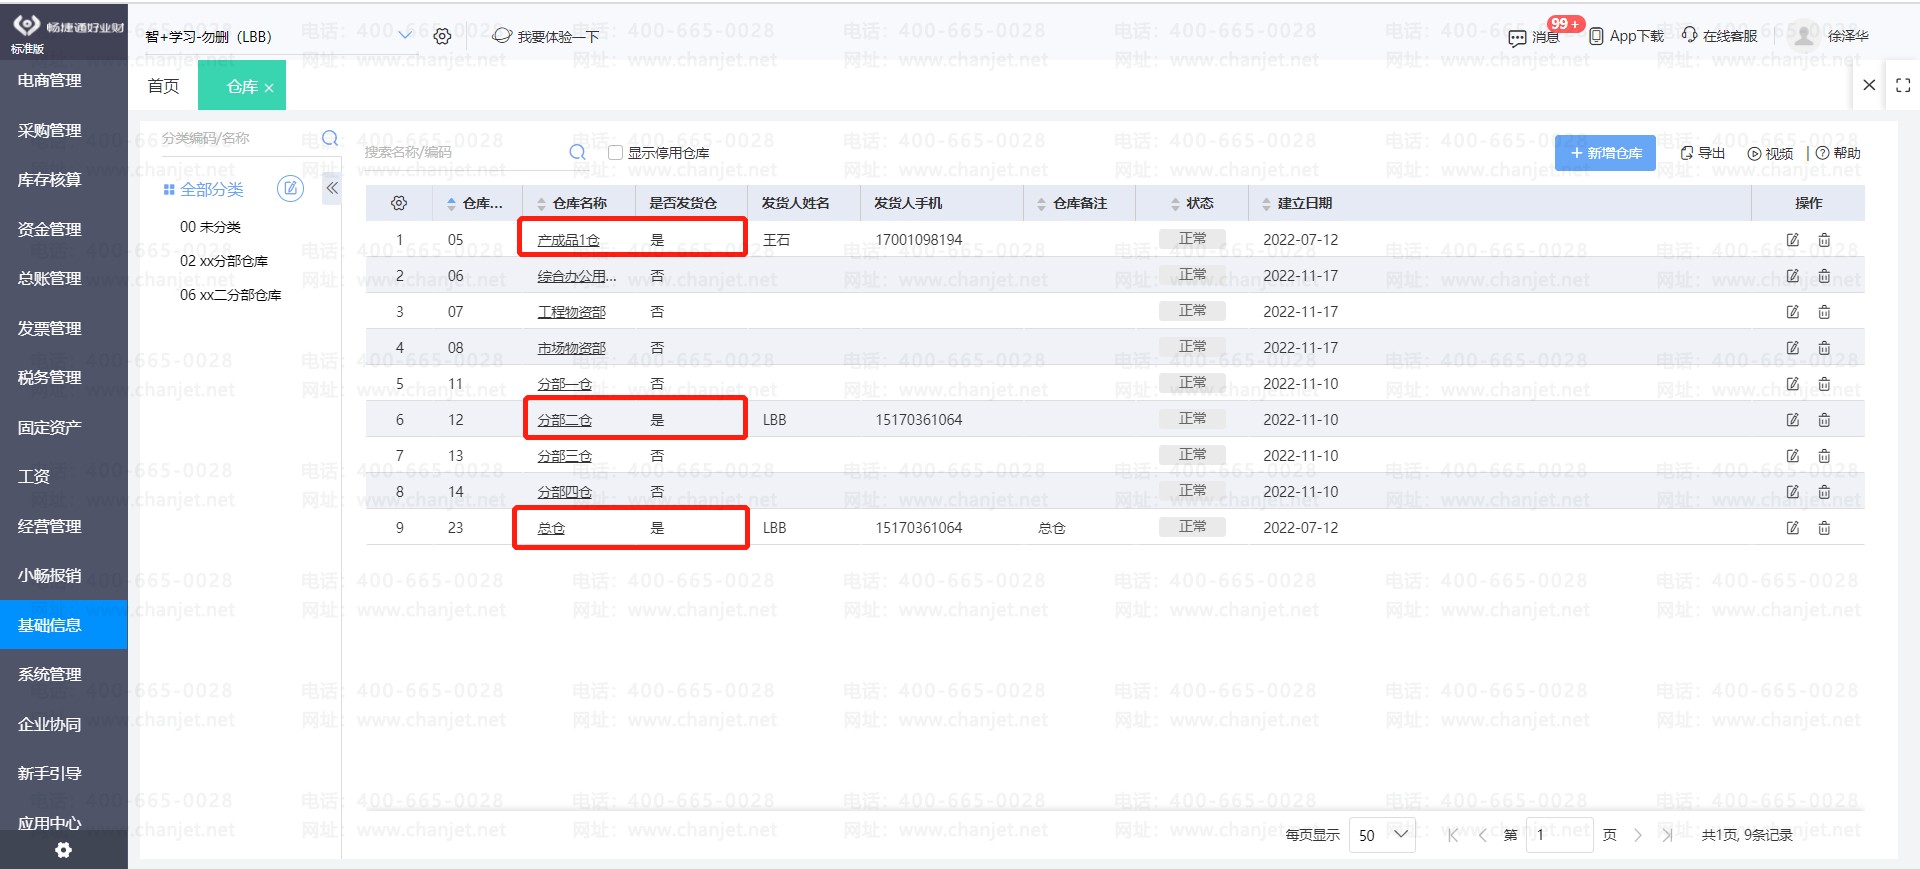This screenshot has height=869, width=1920.
Task: Close all tabs with the X icon
Action: [x=1869, y=85]
